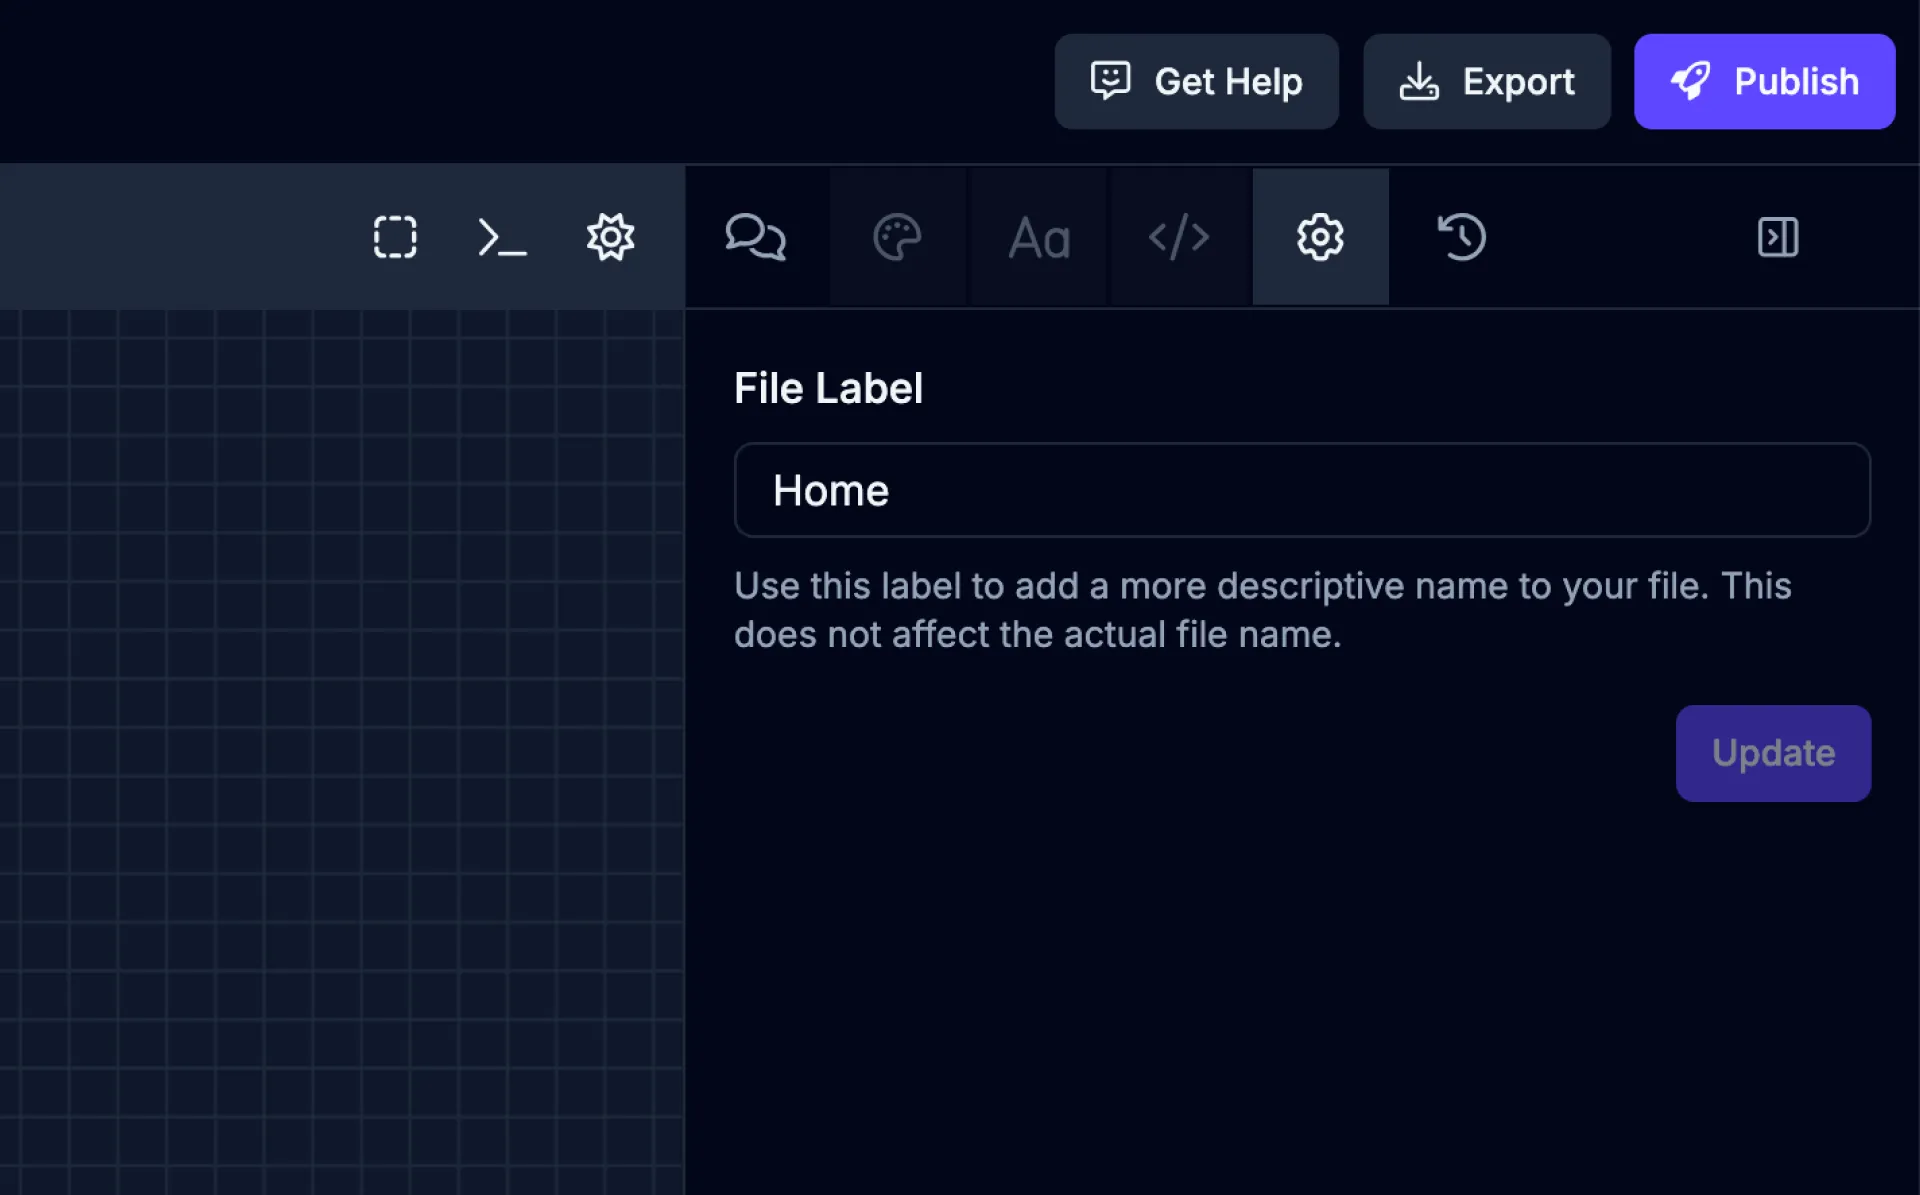1920x1195 pixels.
Task: Switch to the Aa typography tab
Action: coord(1039,238)
